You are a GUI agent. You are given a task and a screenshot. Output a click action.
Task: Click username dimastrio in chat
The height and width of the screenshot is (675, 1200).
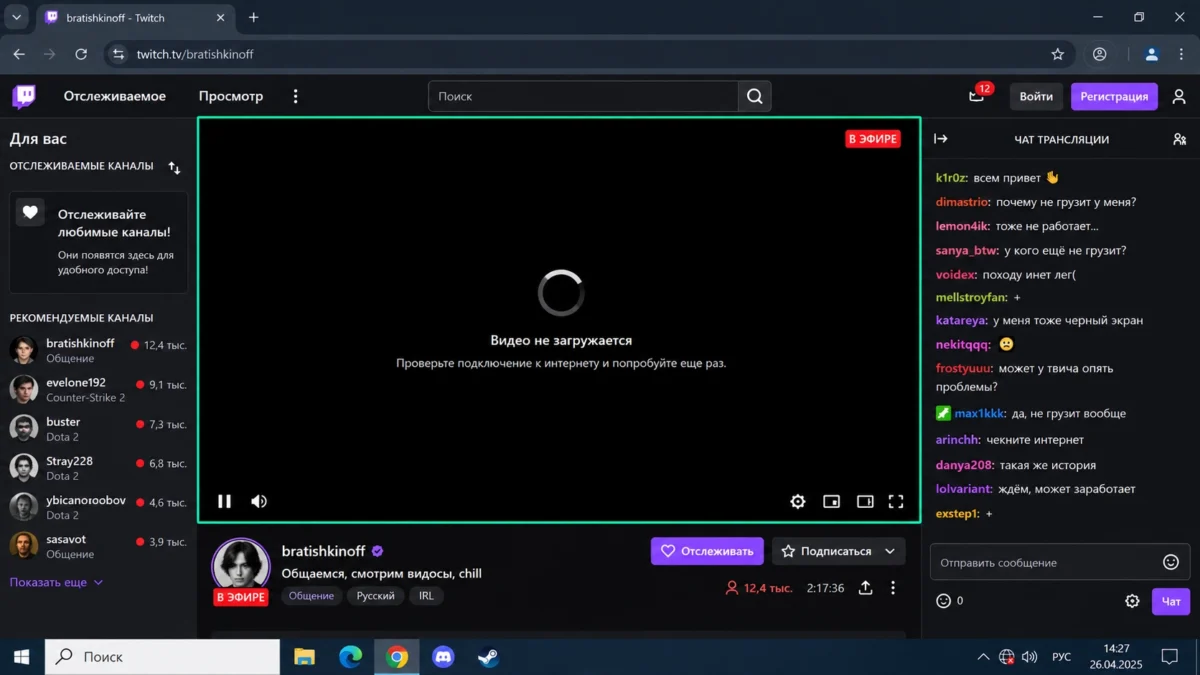click(963, 202)
